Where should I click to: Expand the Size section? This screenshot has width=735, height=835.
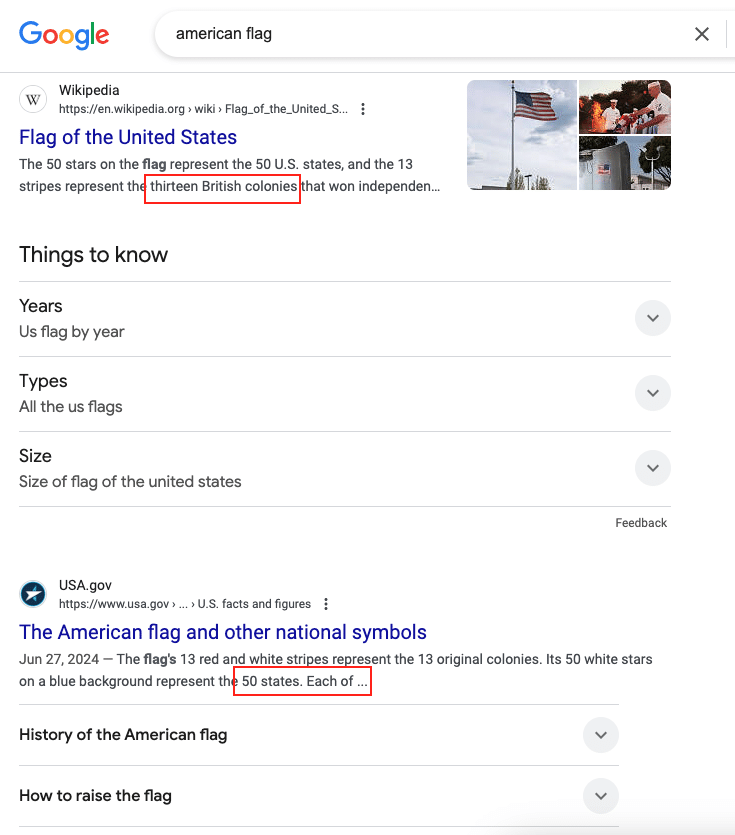(x=652, y=468)
